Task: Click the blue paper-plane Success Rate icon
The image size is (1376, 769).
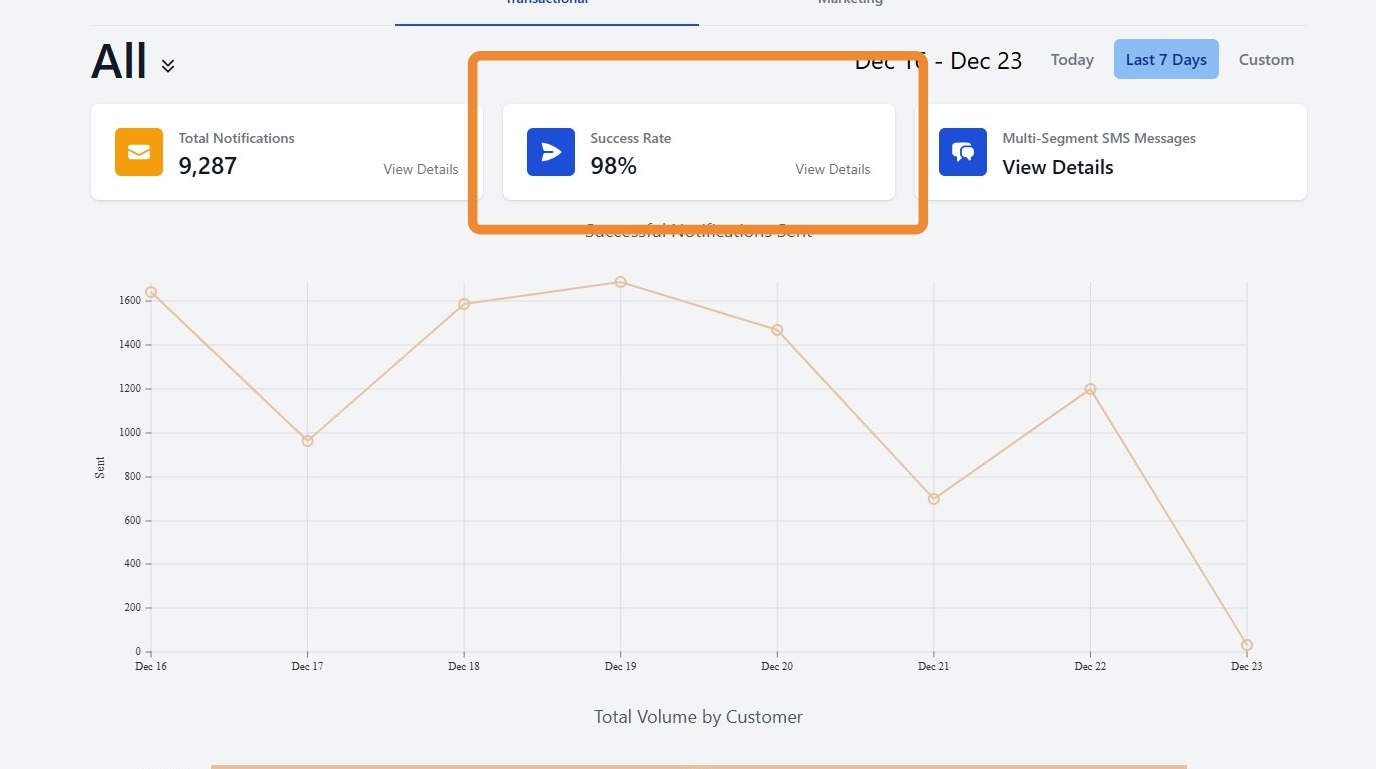Action: click(x=551, y=152)
